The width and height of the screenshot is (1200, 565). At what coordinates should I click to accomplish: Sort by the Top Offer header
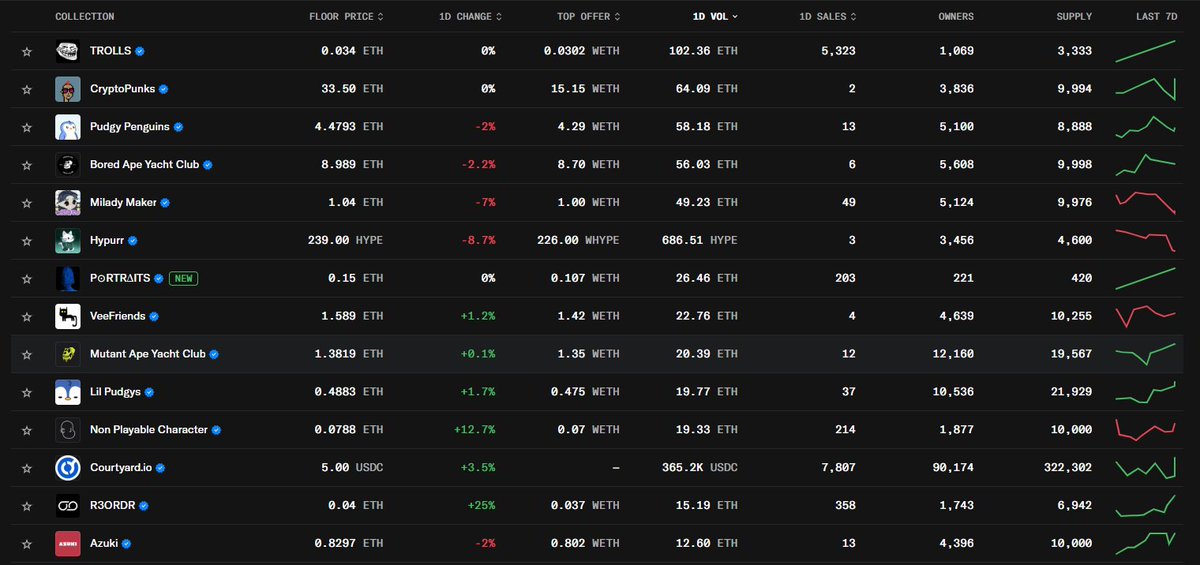coord(590,17)
